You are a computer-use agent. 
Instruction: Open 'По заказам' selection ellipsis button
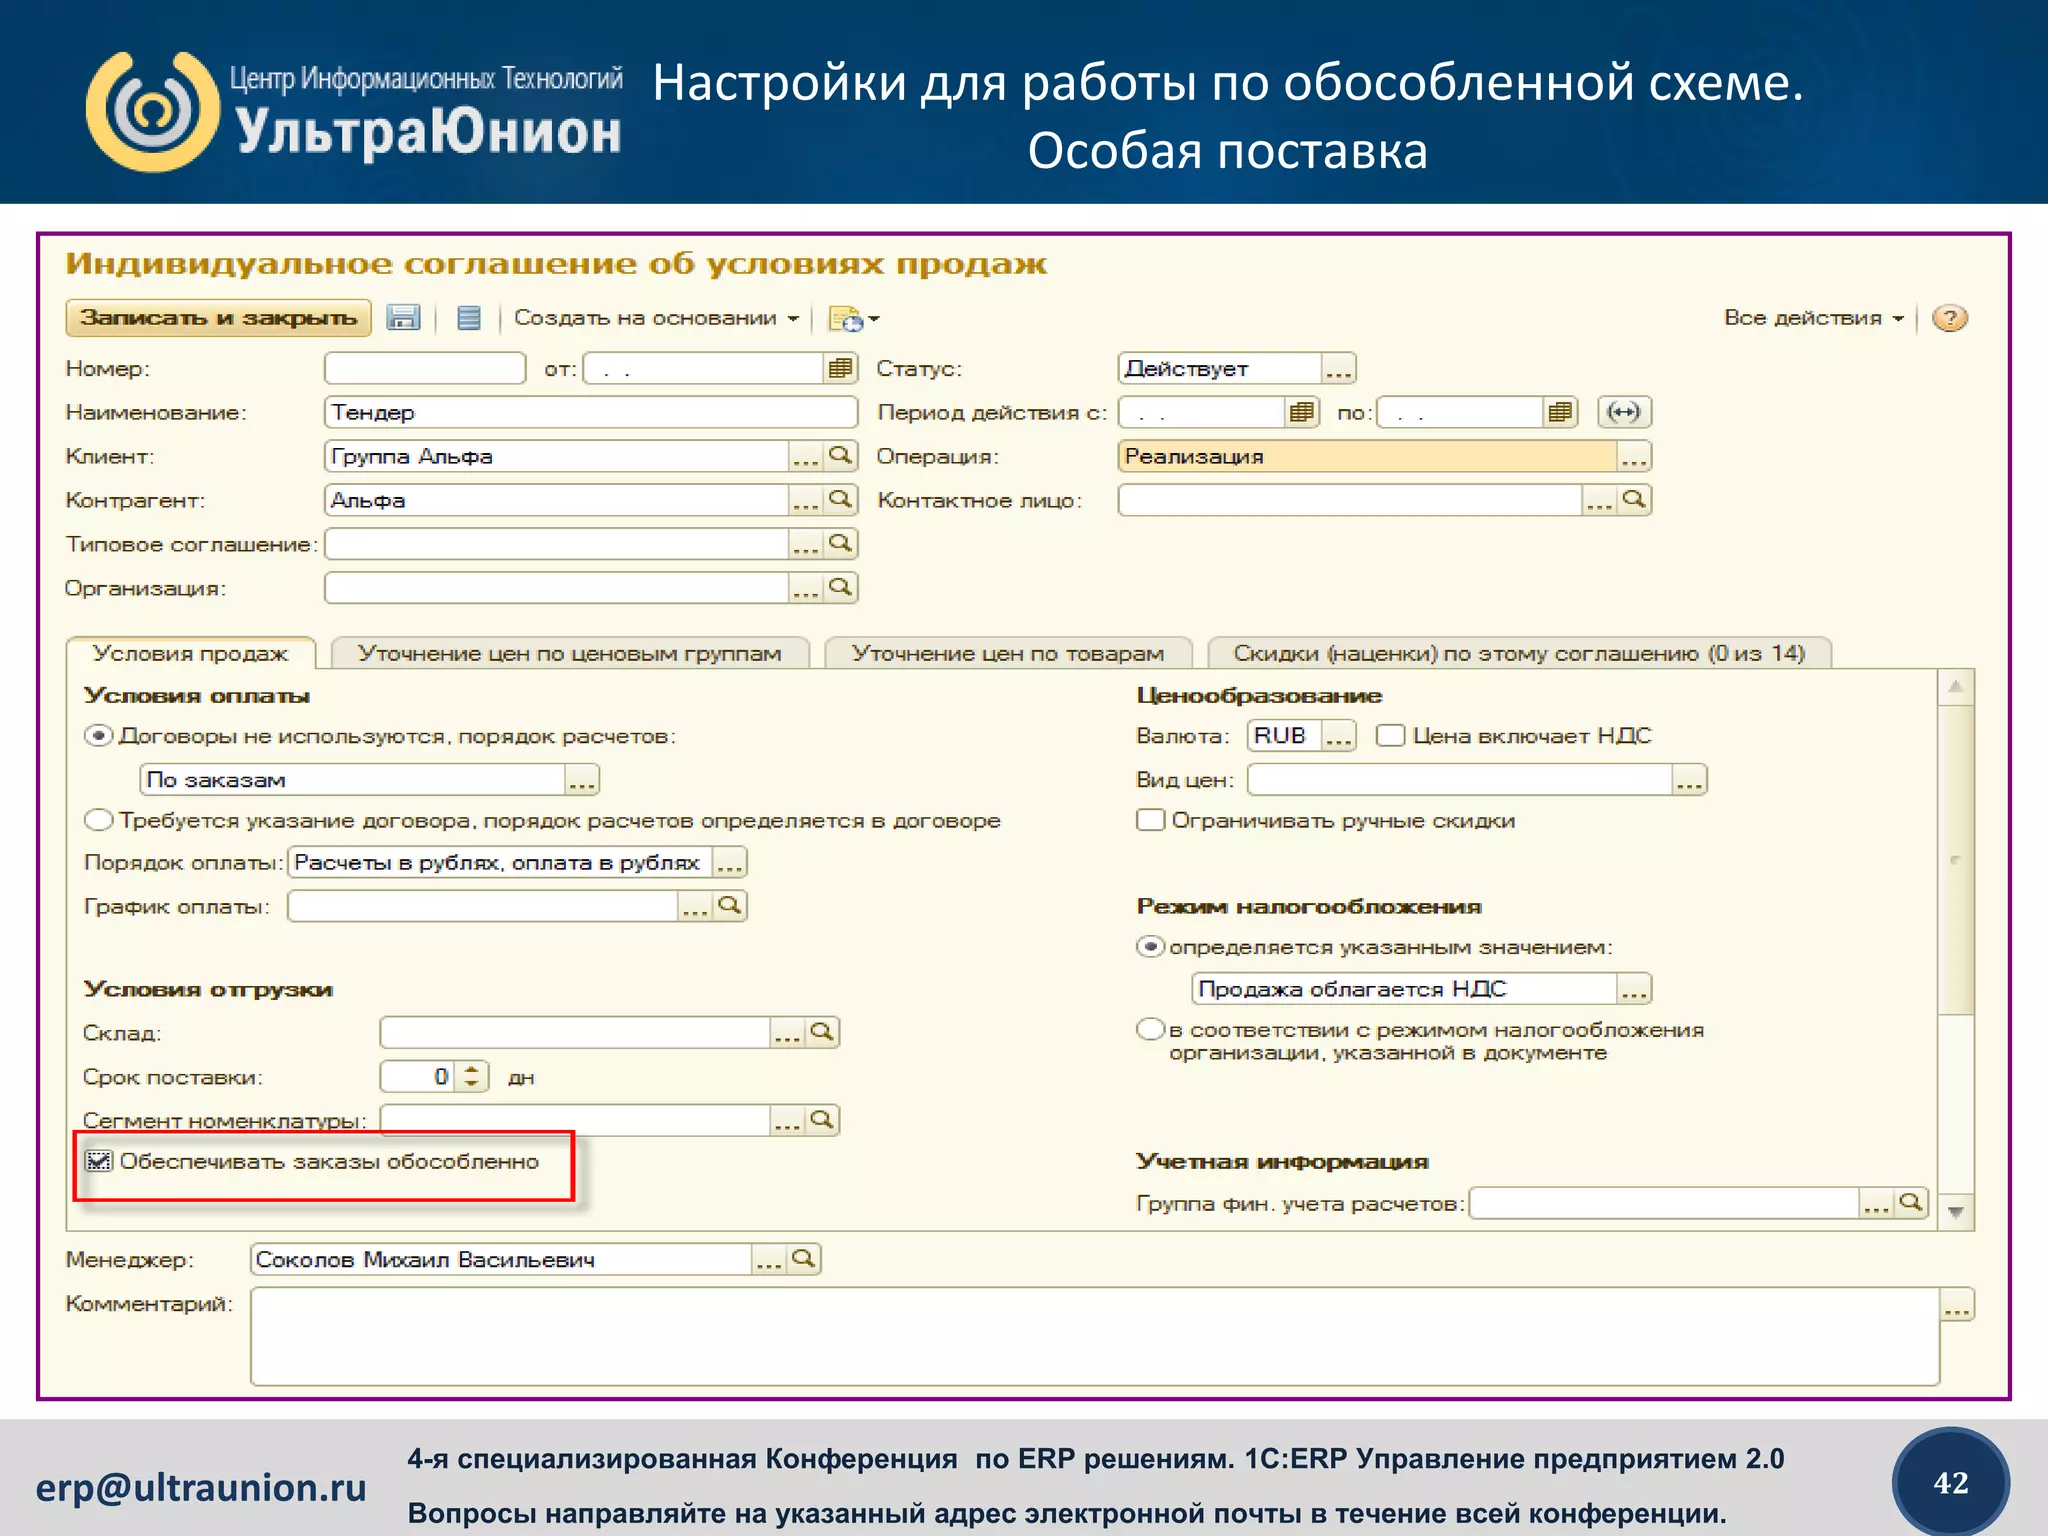point(582,780)
